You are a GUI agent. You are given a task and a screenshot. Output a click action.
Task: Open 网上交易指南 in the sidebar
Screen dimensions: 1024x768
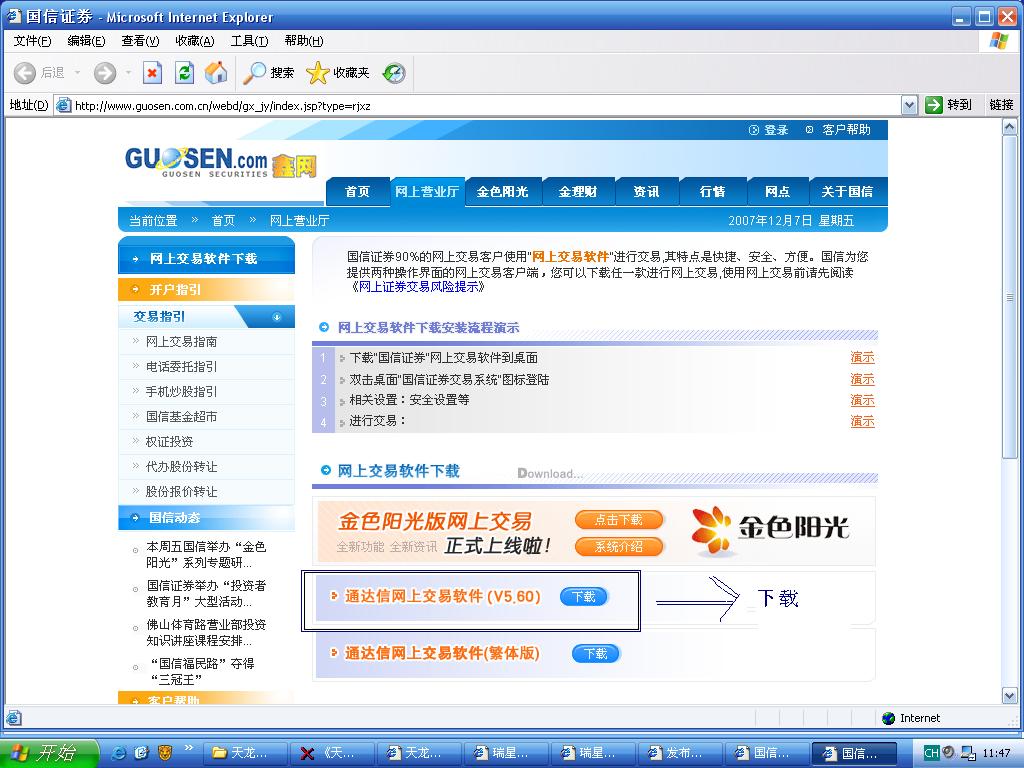tap(182, 342)
